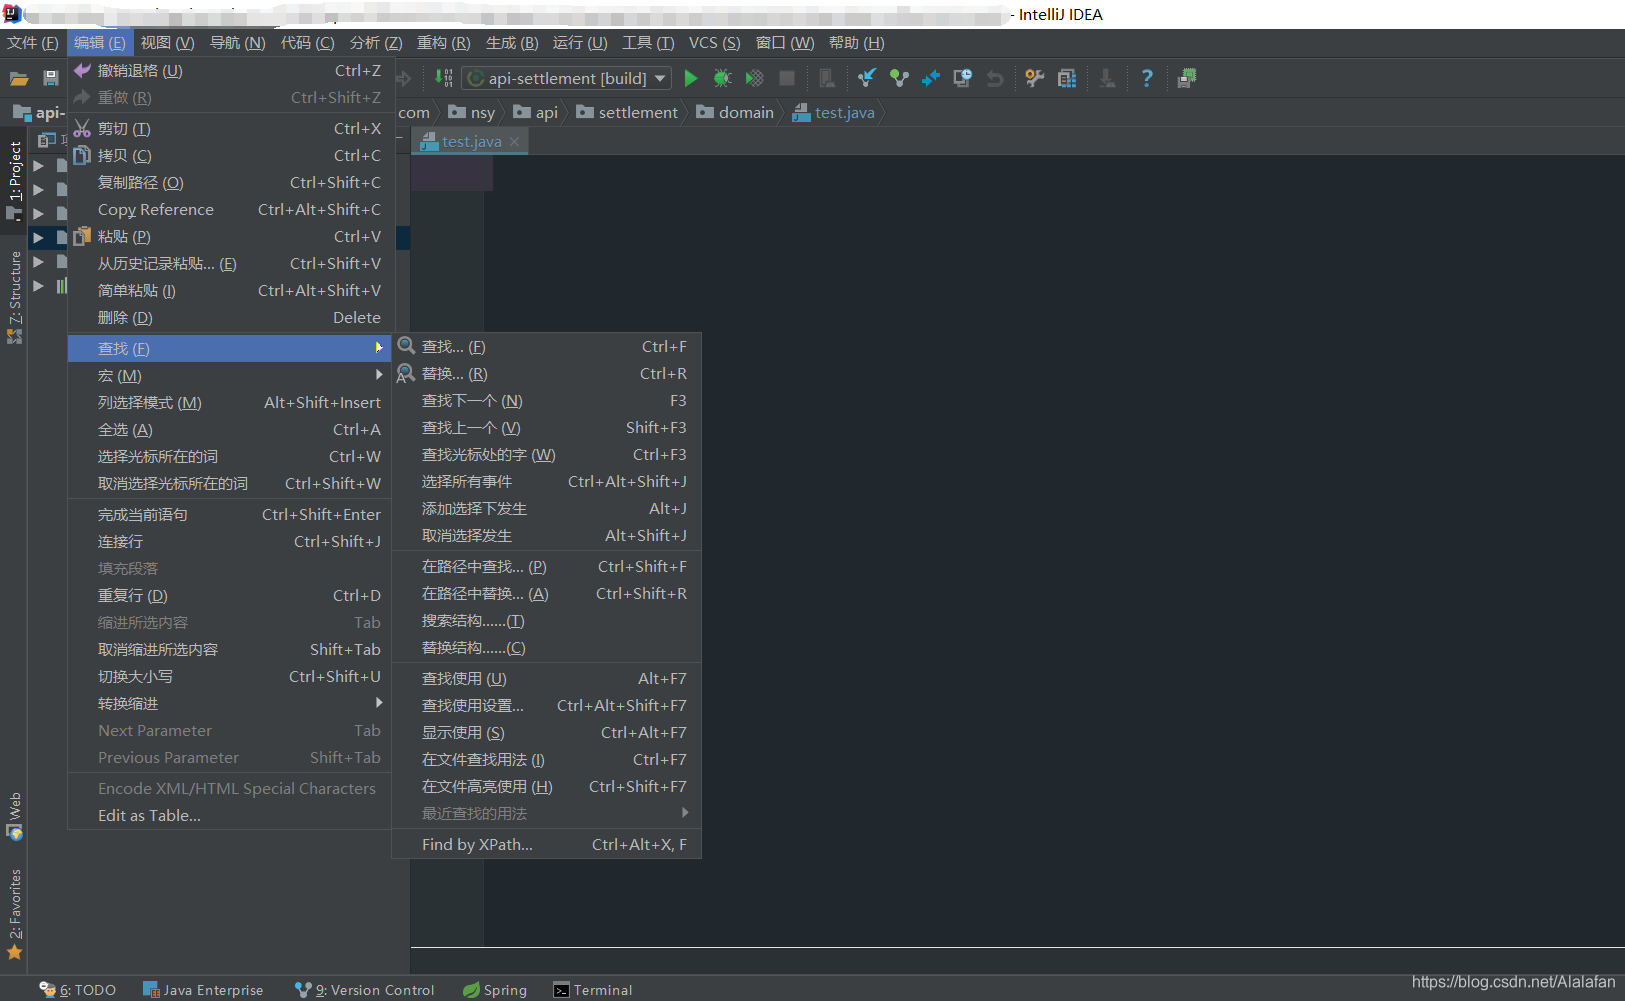The image size is (1625, 1001).
Task: Open the Terminal tool window
Action: click(593, 990)
